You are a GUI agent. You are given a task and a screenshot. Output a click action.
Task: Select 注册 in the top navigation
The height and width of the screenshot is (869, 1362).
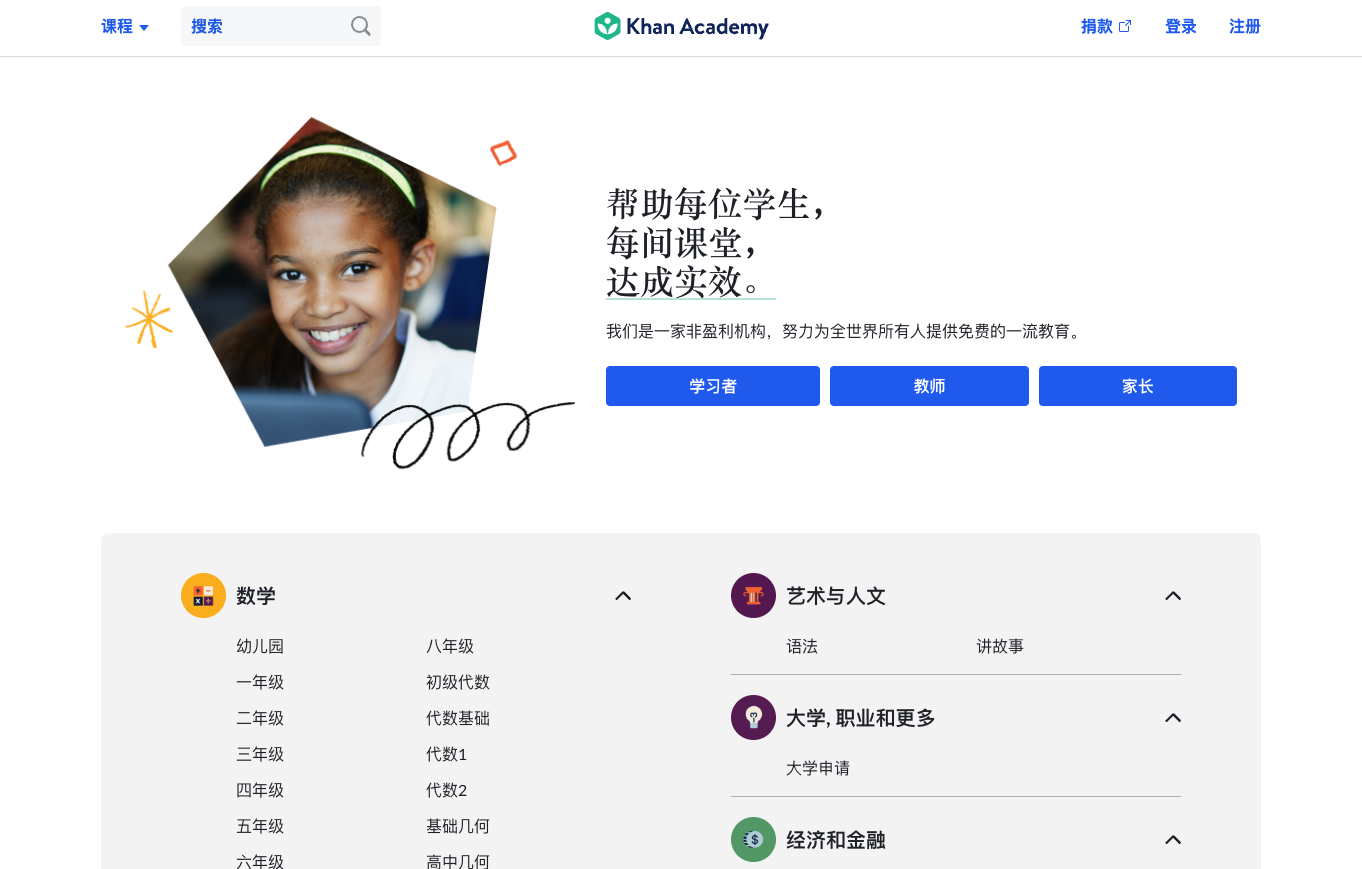[1245, 27]
